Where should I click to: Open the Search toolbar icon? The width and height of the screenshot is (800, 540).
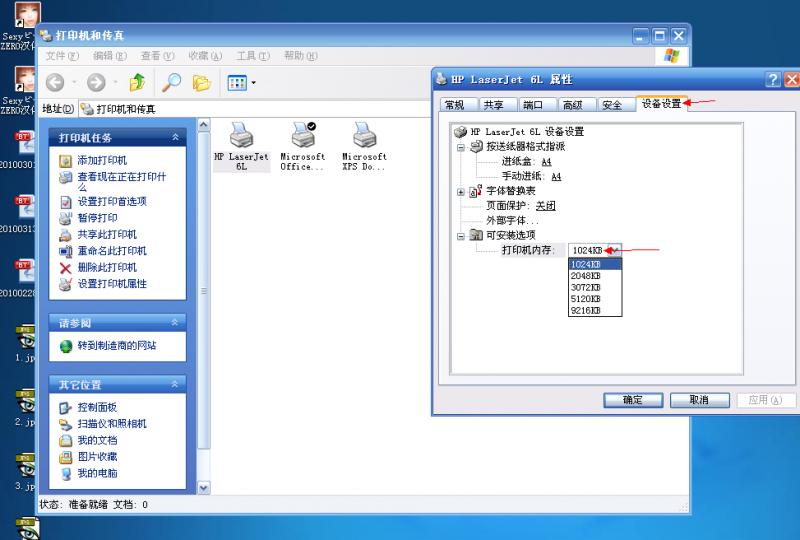[172, 83]
